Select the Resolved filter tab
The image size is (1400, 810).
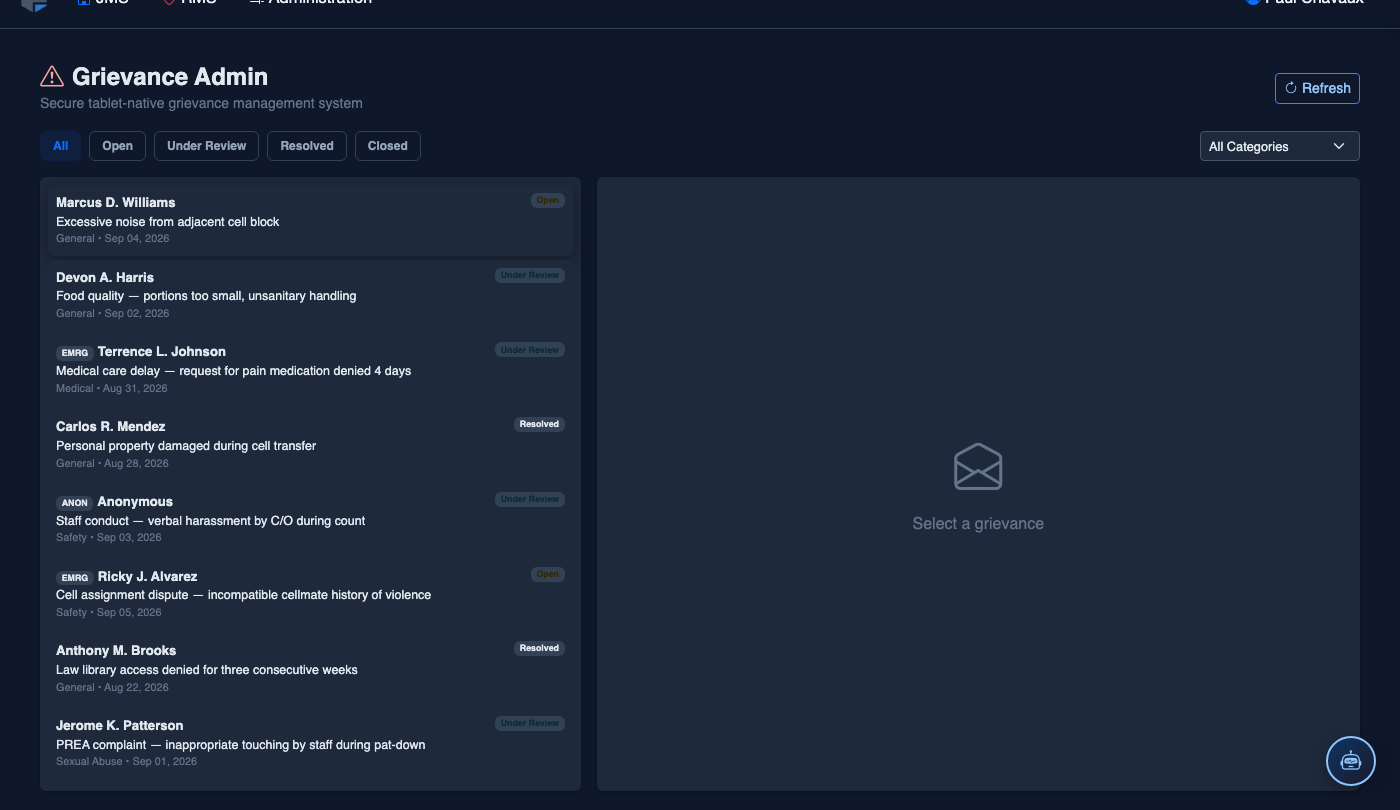307,146
